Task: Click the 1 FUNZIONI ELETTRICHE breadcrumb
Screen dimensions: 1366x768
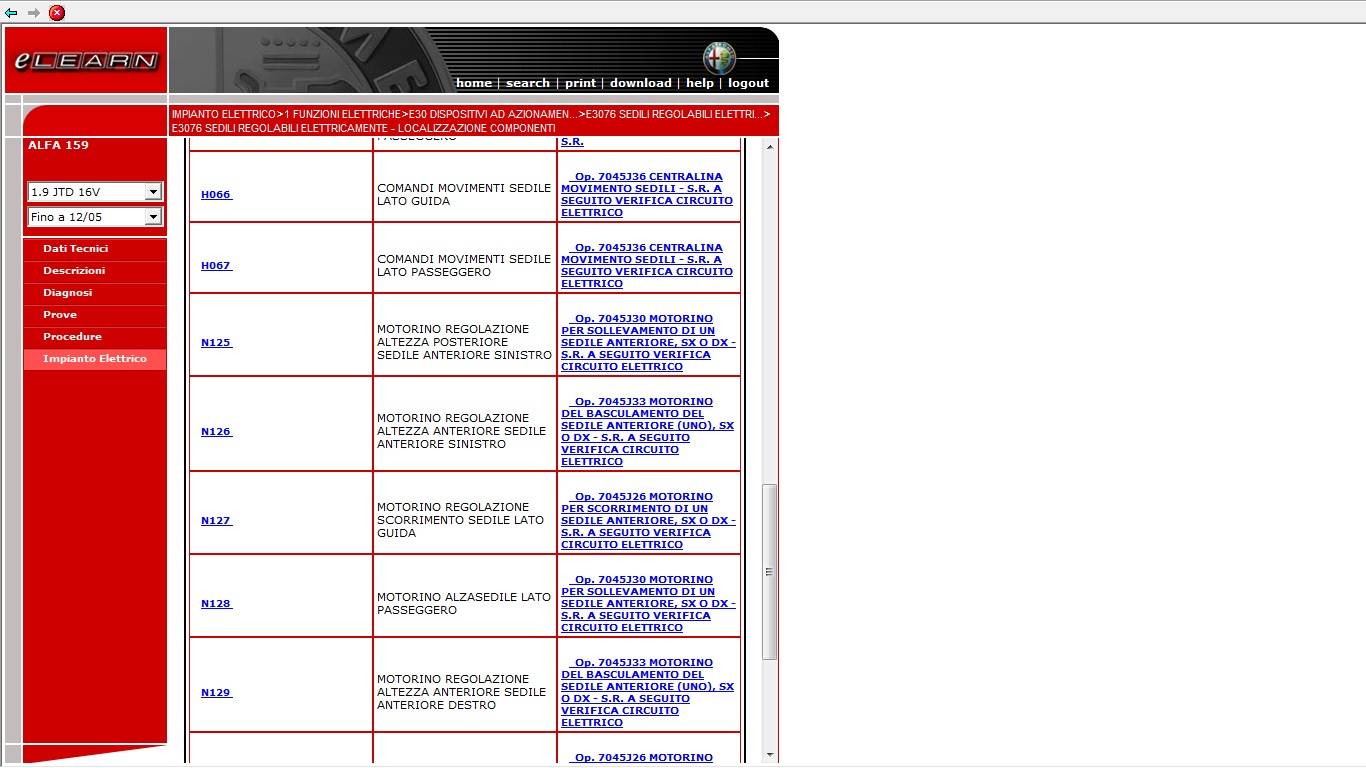Action: [x=342, y=115]
